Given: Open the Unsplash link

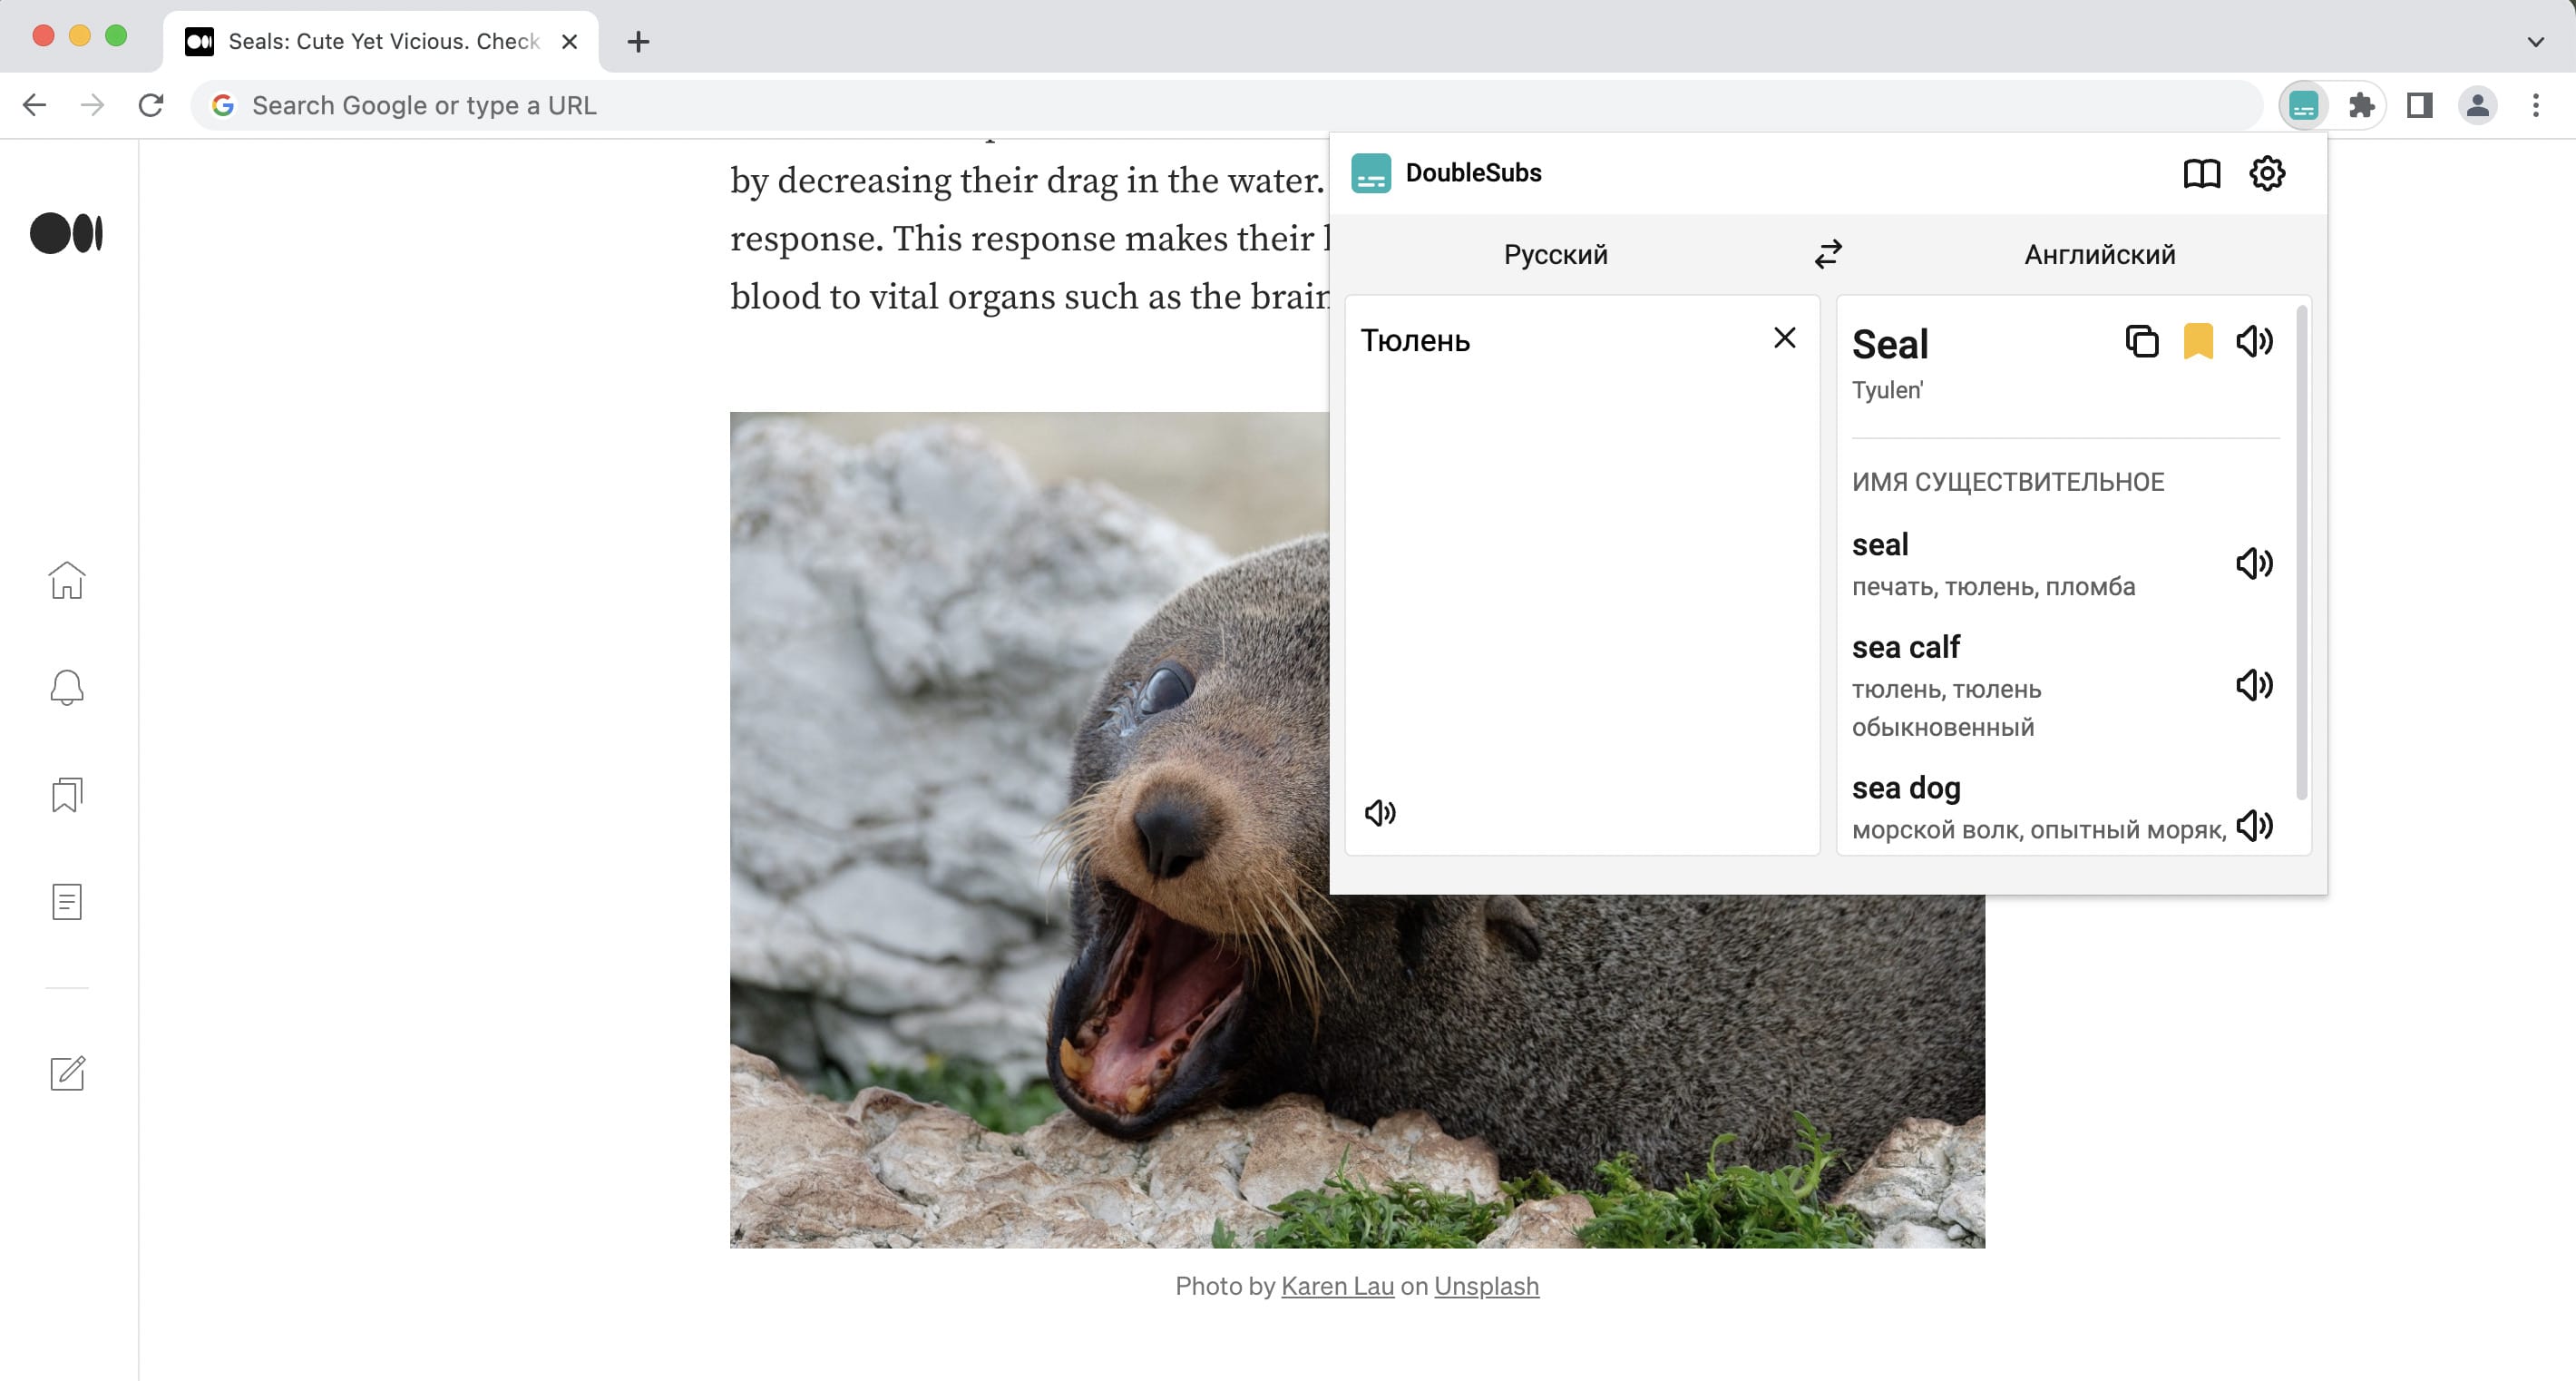Looking at the screenshot, I should [1486, 1286].
